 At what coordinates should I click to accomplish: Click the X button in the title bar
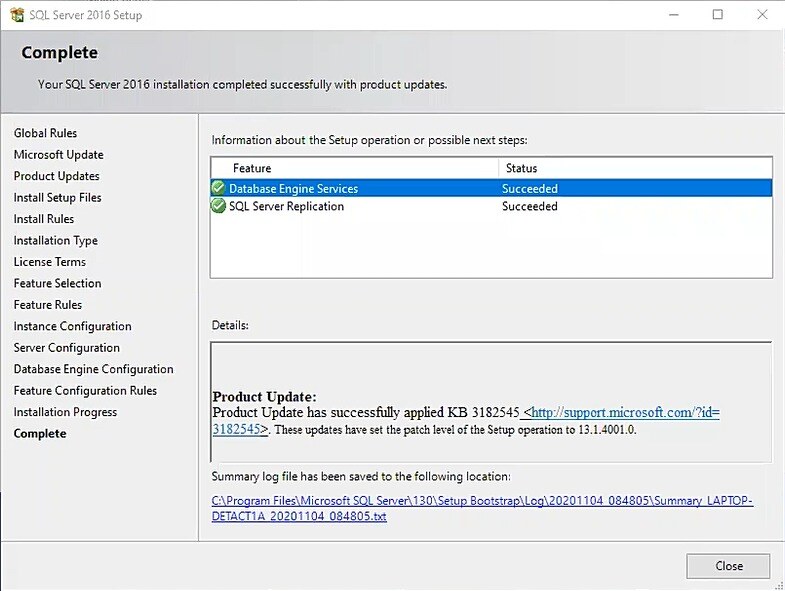[762, 15]
